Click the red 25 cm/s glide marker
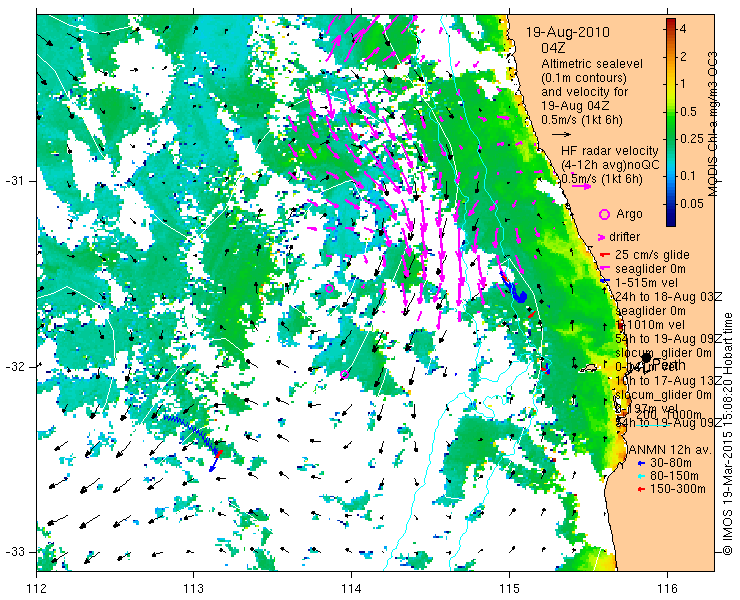740x600 pixels. tap(605, 255)
